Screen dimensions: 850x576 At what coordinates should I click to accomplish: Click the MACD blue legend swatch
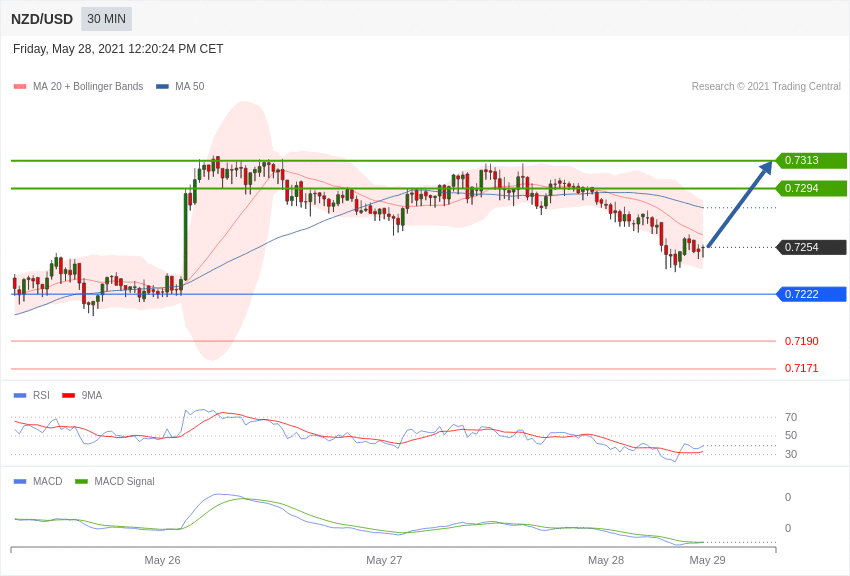(x=20, y=481)
